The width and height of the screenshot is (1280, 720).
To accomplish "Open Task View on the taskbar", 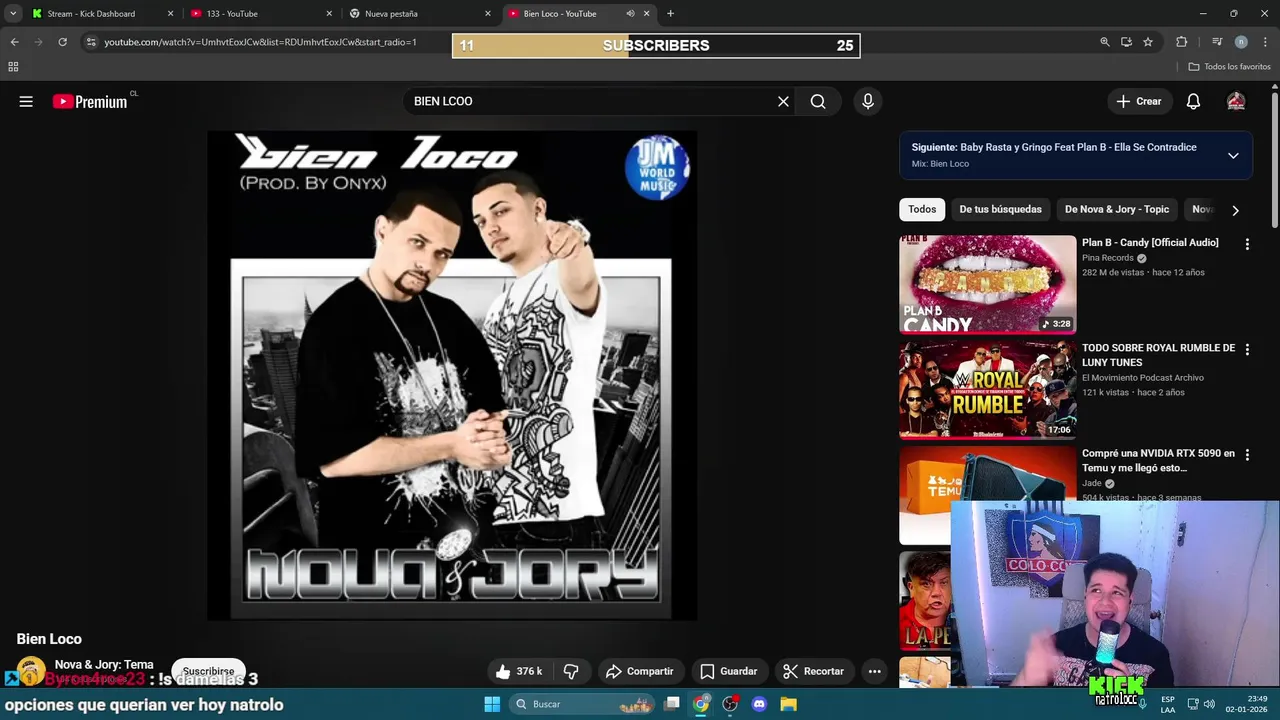I will (672, 704).
